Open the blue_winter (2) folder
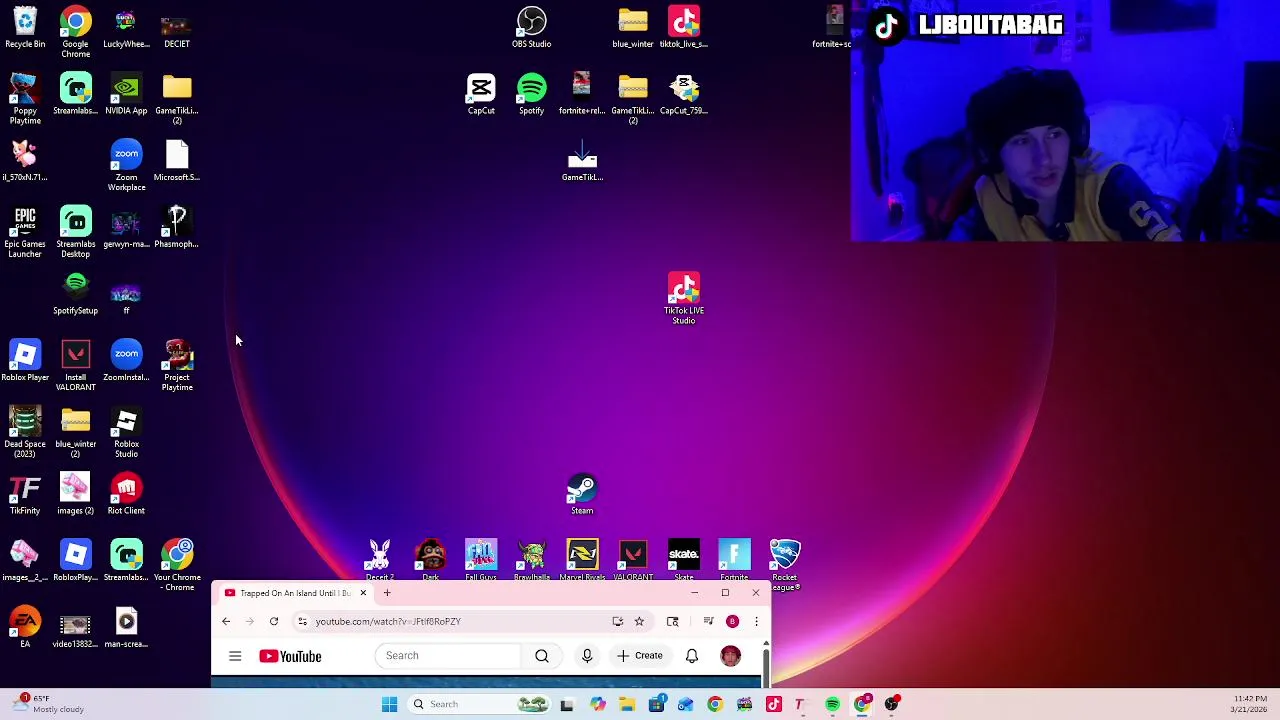 76,432
